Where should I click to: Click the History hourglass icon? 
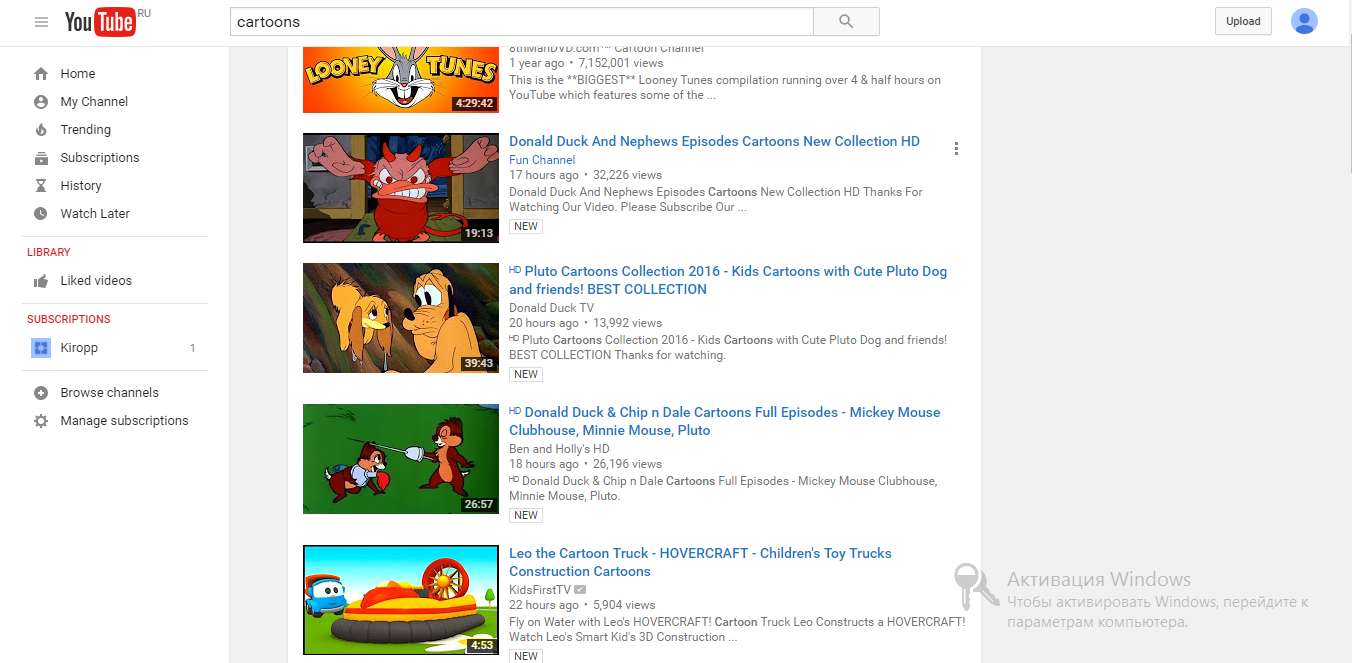point(41,186)
